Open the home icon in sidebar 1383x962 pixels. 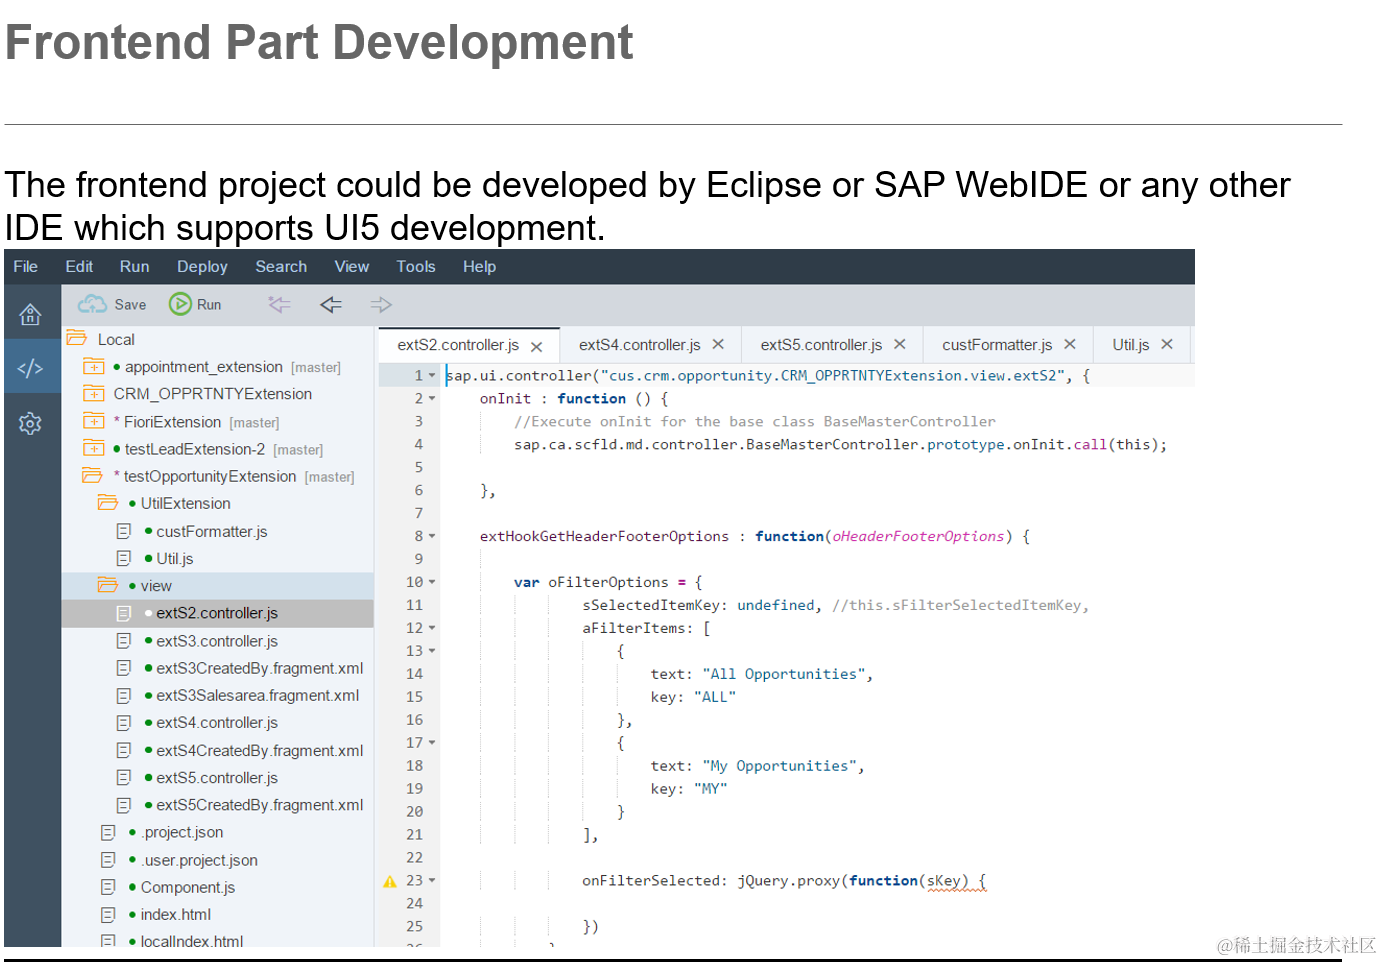pyautogui.click(x=30, y=315)
